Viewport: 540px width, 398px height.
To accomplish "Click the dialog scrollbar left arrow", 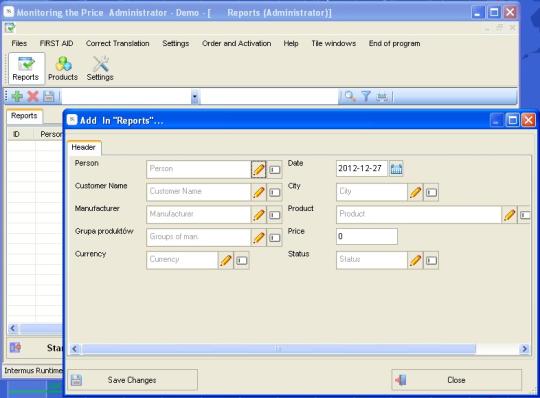I will coord(75,349).
